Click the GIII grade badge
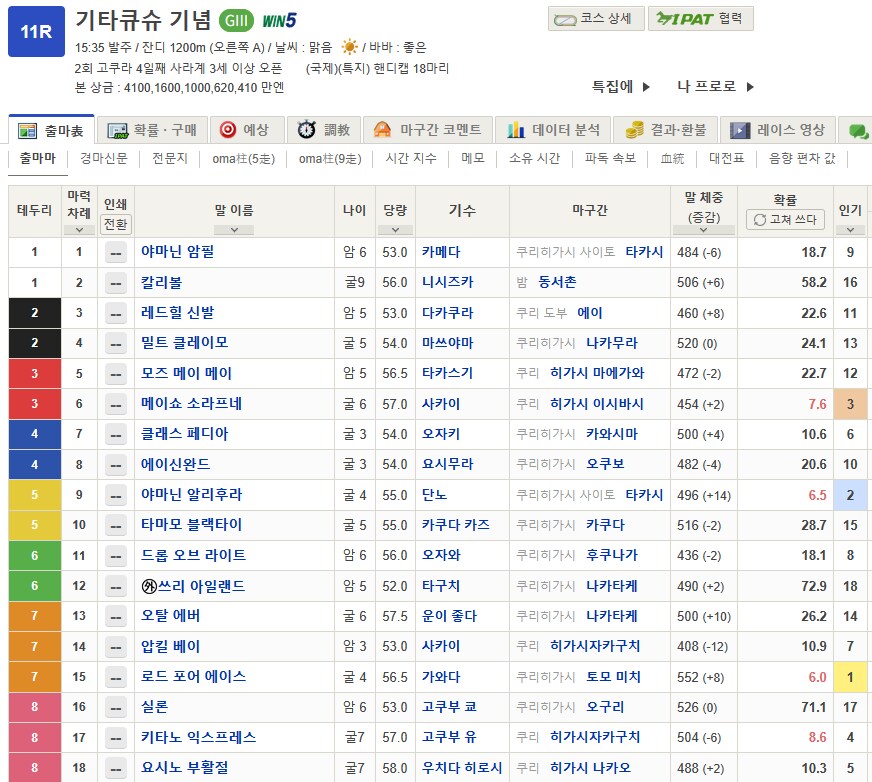Image resolution: width=872 pixels, height=782 pixels. tap(236, 21)
